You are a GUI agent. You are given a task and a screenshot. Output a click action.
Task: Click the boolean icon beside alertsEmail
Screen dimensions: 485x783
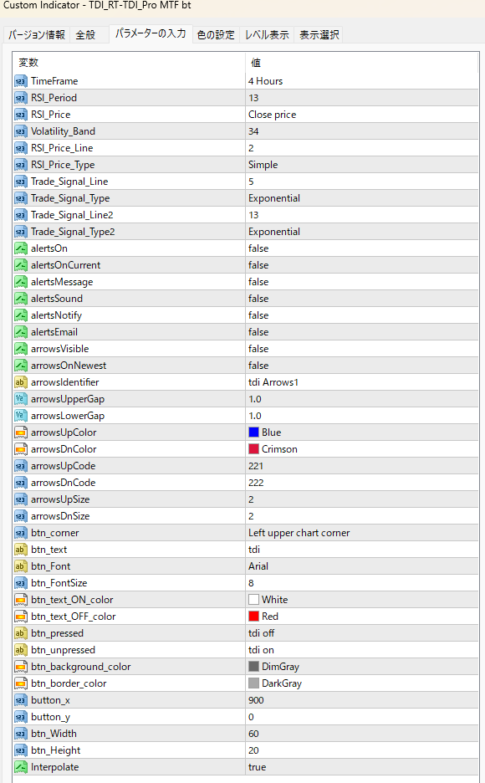20,332
